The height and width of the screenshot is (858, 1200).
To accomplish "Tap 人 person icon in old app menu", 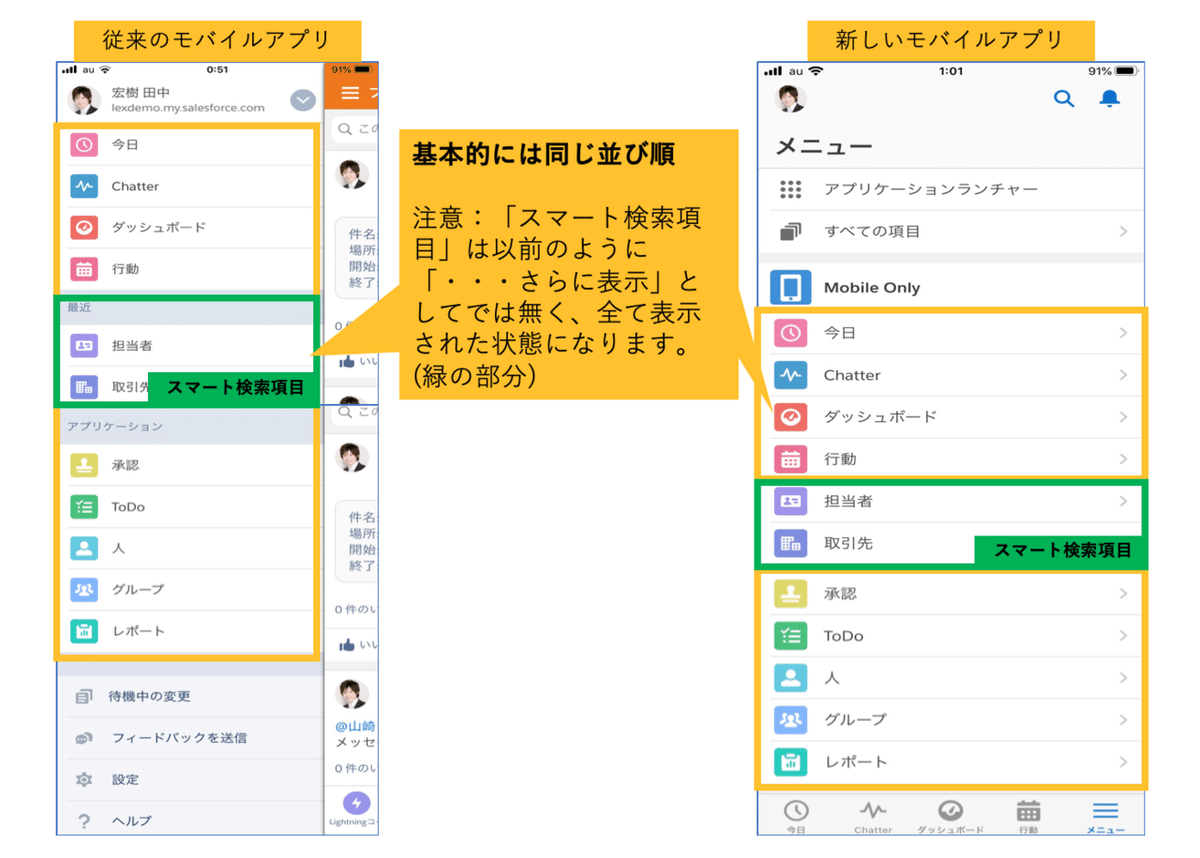I will click(x=84, y=548).
